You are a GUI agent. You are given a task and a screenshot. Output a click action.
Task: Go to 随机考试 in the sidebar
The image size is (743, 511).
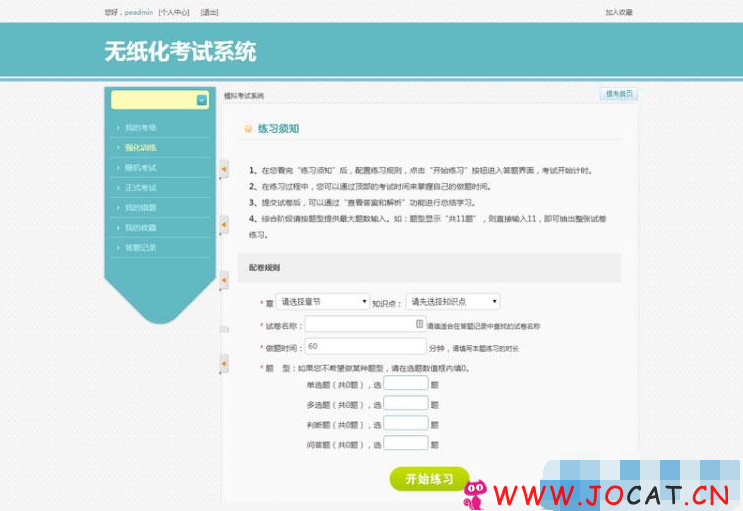click(x=140, y=168)
